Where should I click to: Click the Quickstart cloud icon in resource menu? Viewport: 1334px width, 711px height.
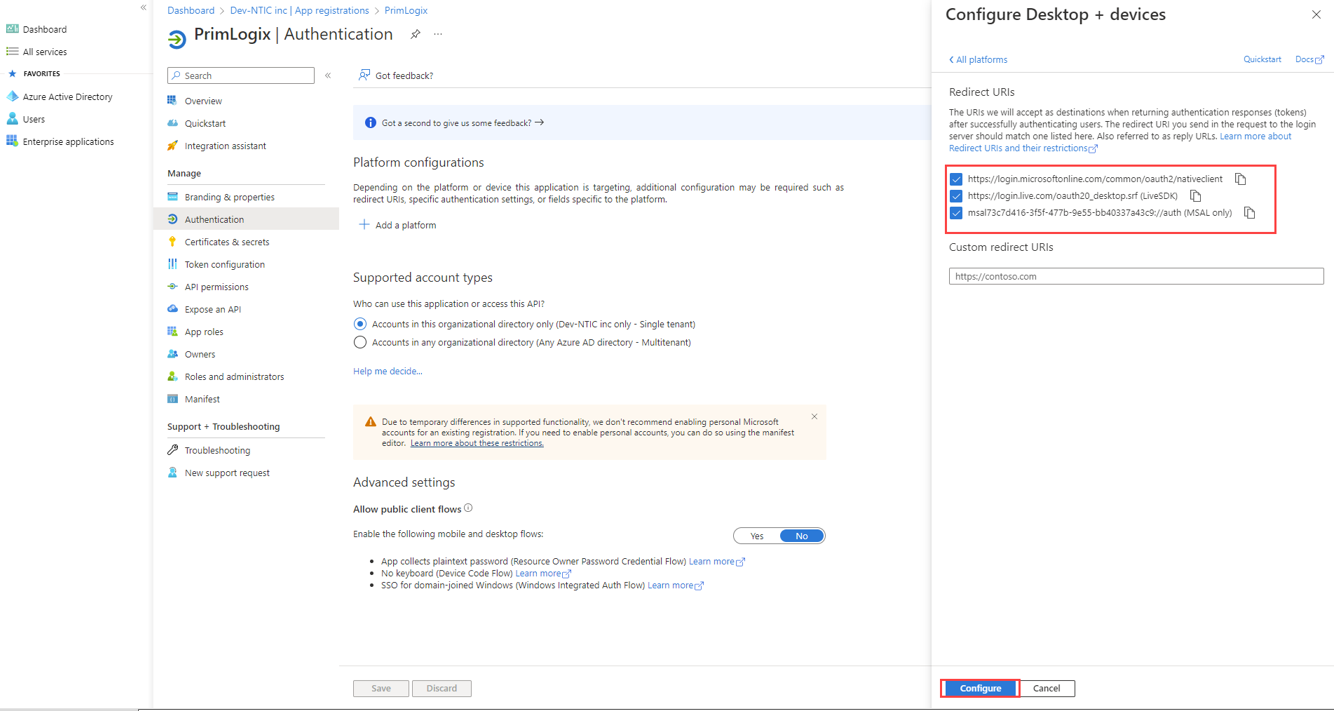172,123
